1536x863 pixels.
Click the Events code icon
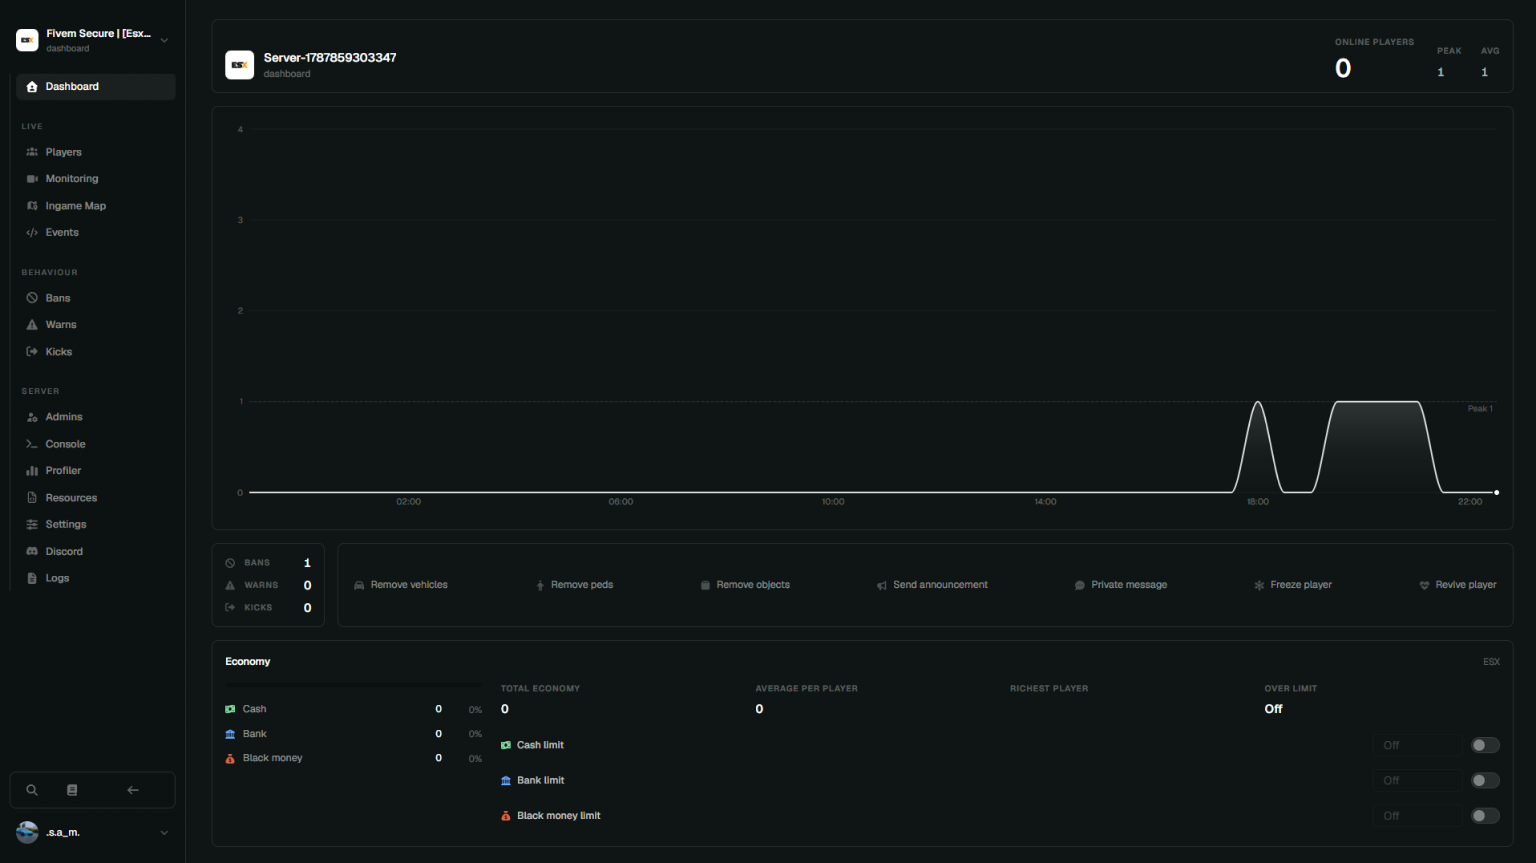click(32, 233)
